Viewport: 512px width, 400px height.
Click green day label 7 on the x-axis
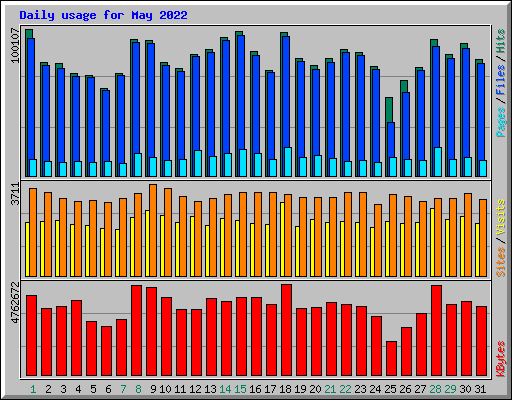(x=123, y=389)
